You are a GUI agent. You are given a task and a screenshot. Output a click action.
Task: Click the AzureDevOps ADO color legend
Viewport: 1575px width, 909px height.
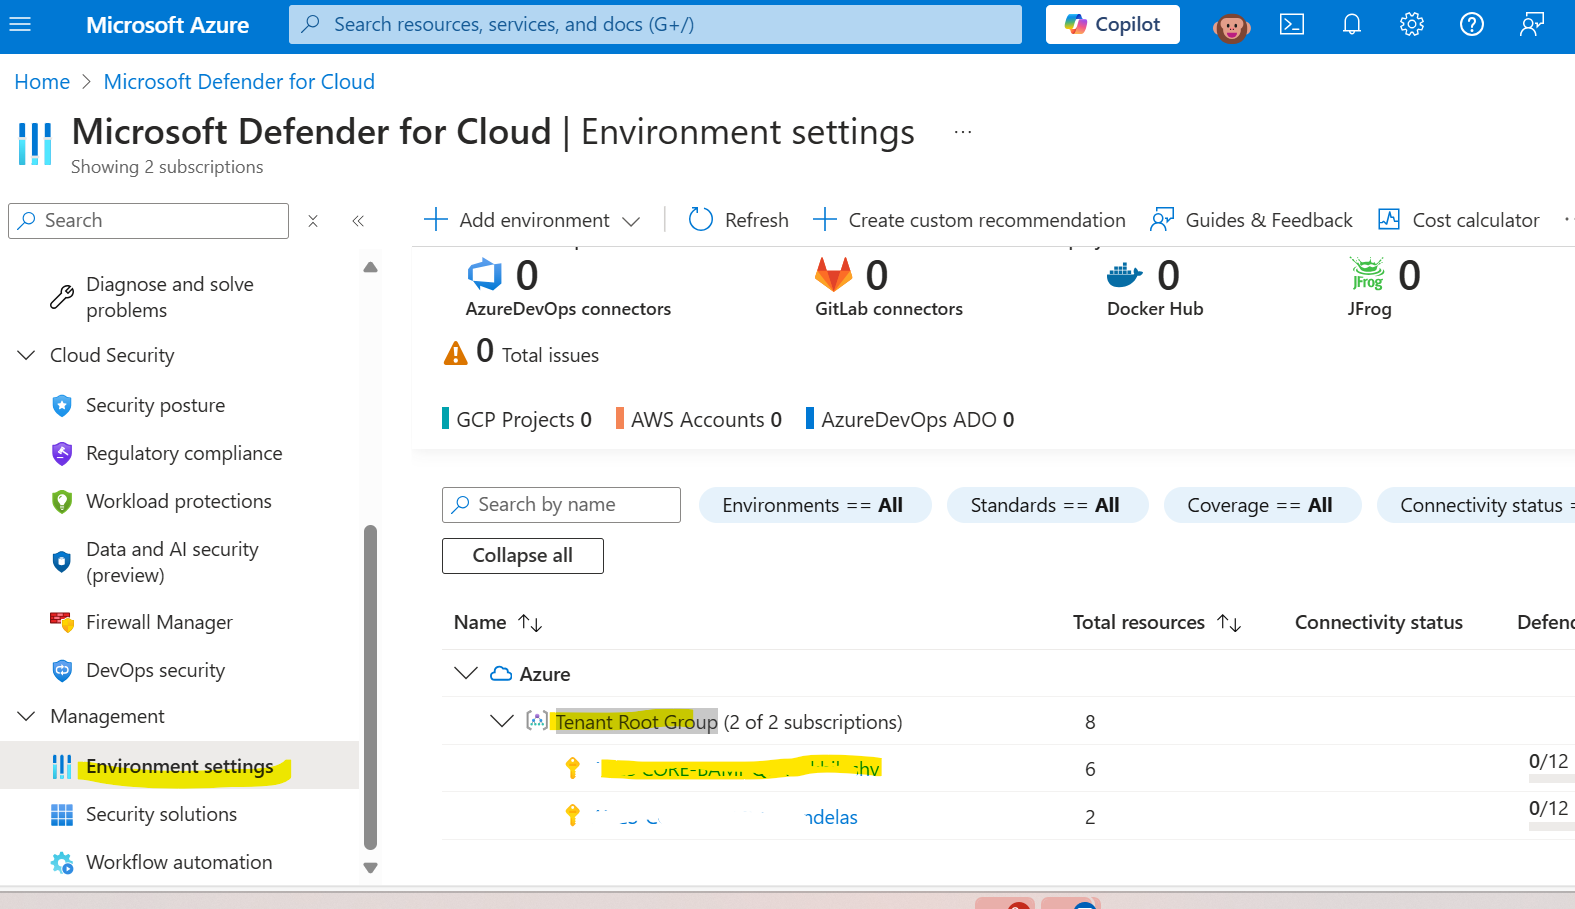point(810,418)
